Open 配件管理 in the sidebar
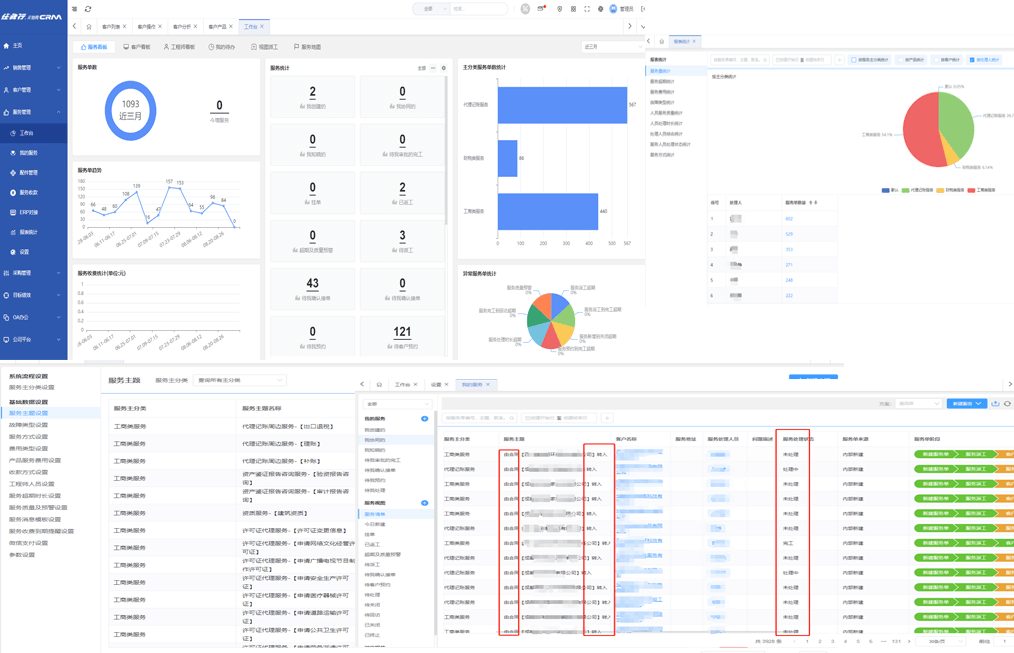This screenshot has width=1014, height=653. tap(28, 173)
